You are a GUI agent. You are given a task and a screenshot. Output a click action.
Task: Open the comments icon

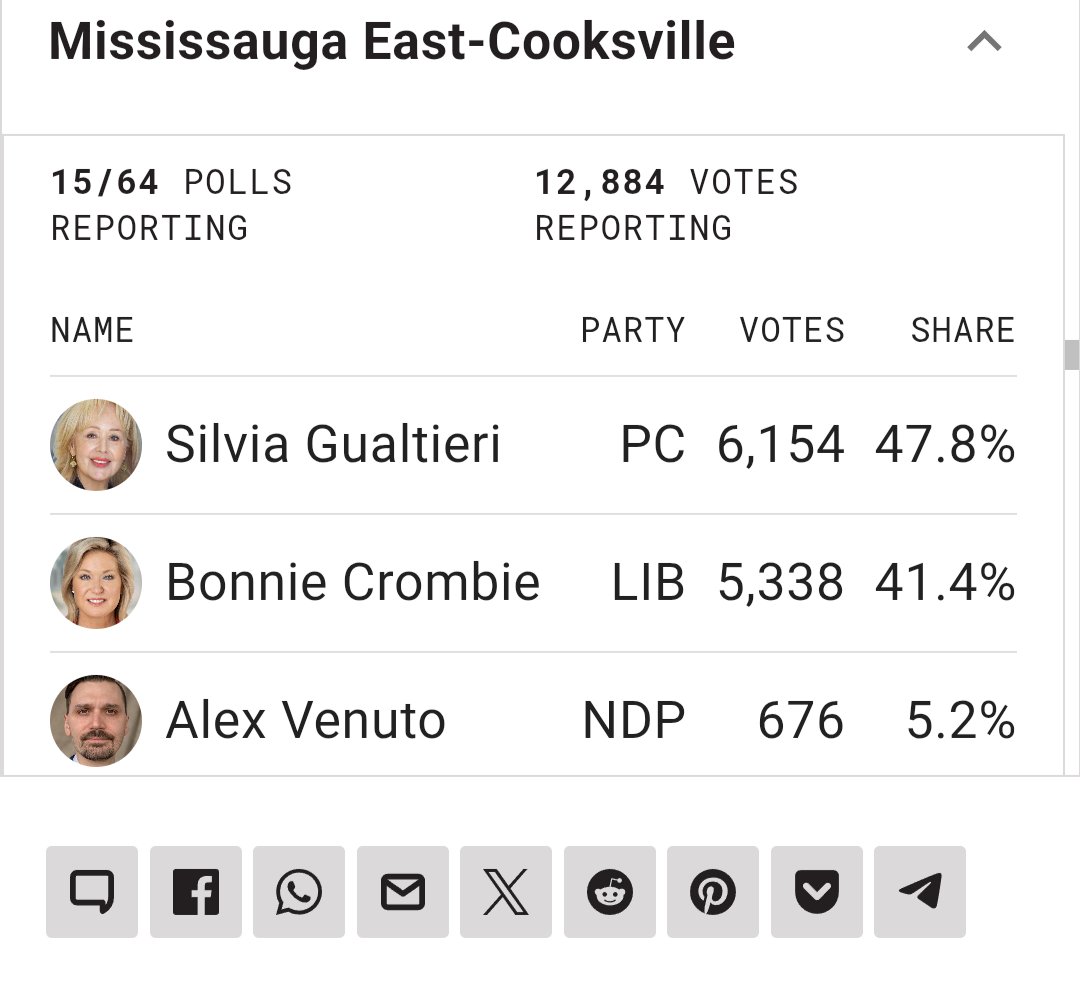92,891
